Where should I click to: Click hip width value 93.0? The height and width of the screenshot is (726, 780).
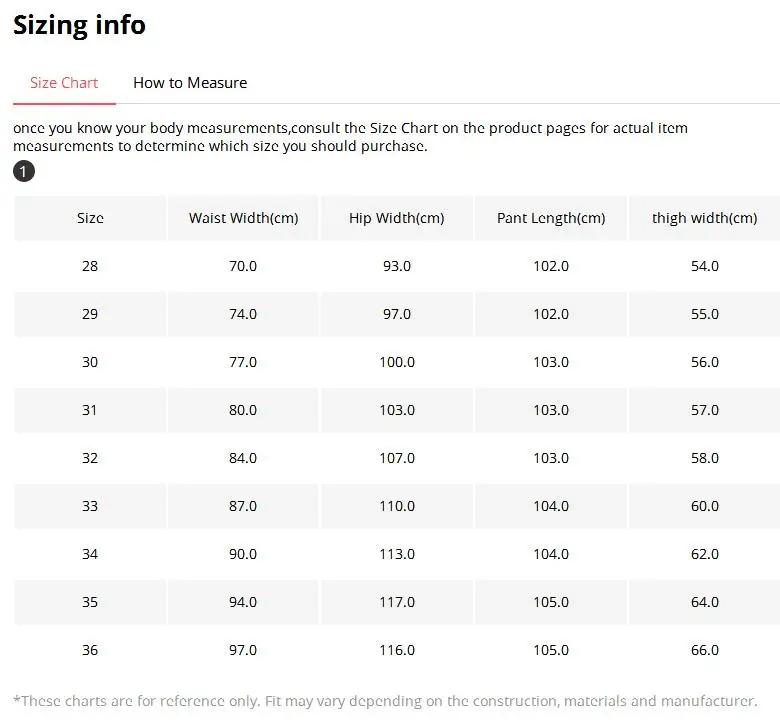397,266
